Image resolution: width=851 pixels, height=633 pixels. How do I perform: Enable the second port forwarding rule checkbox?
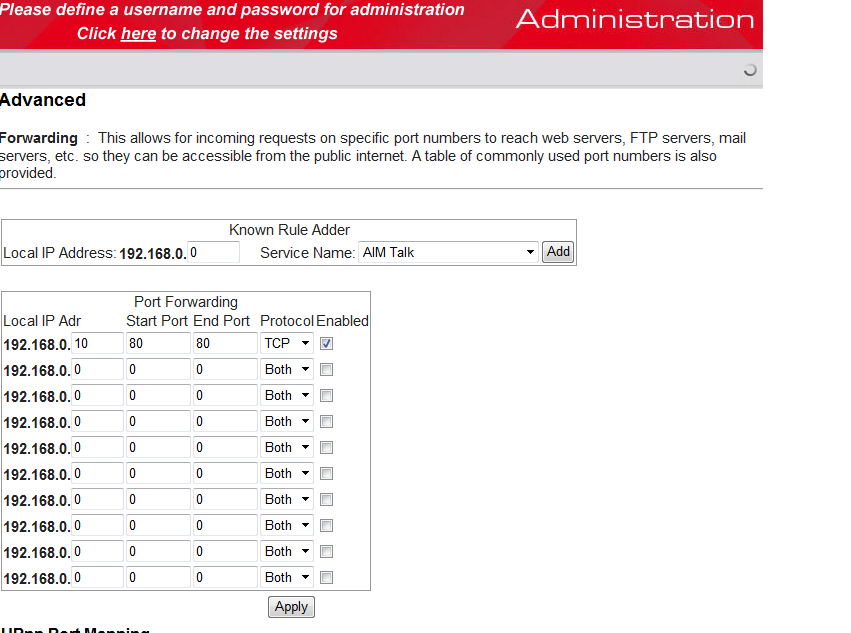(327, 369)
